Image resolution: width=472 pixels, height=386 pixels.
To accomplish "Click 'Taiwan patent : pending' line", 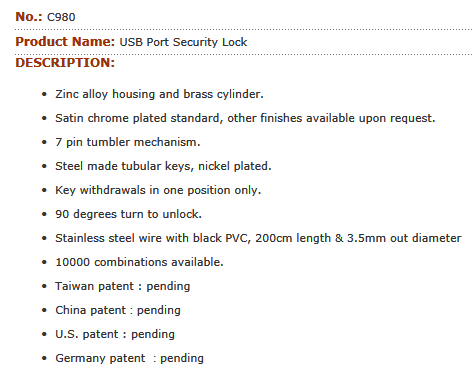I will pyautogui.click(x=123, y=286).
